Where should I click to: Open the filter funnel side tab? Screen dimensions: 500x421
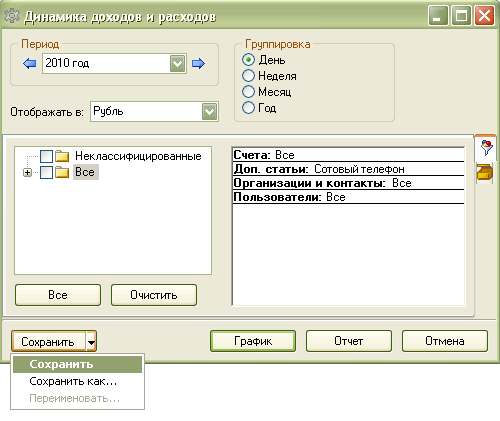point(486,147)
